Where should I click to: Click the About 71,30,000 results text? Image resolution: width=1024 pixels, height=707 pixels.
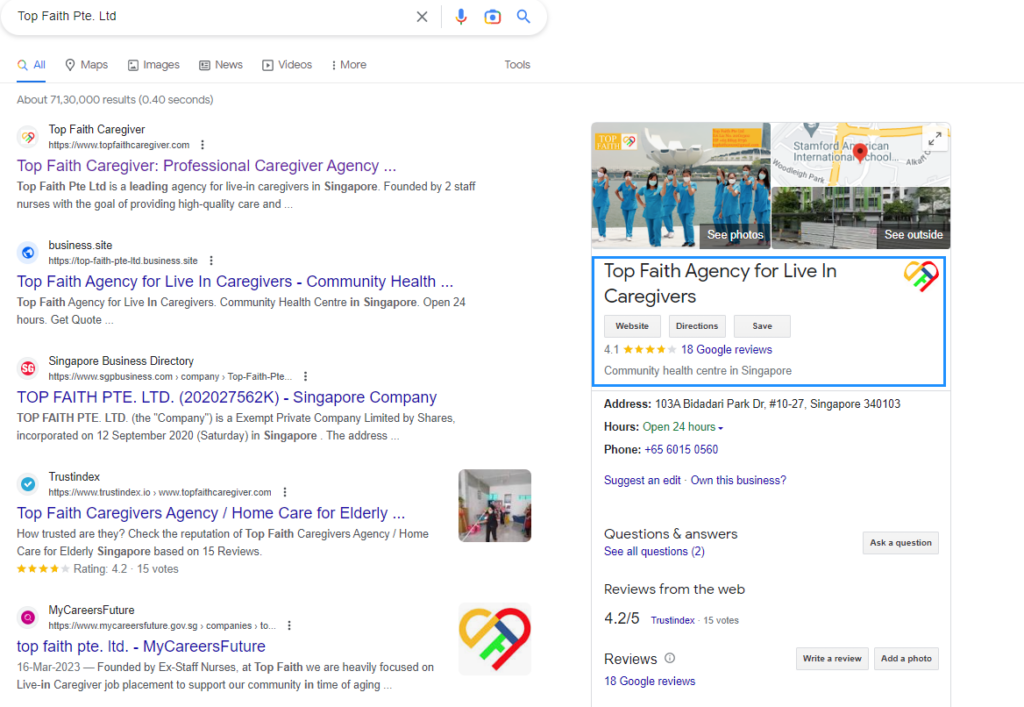115,100
